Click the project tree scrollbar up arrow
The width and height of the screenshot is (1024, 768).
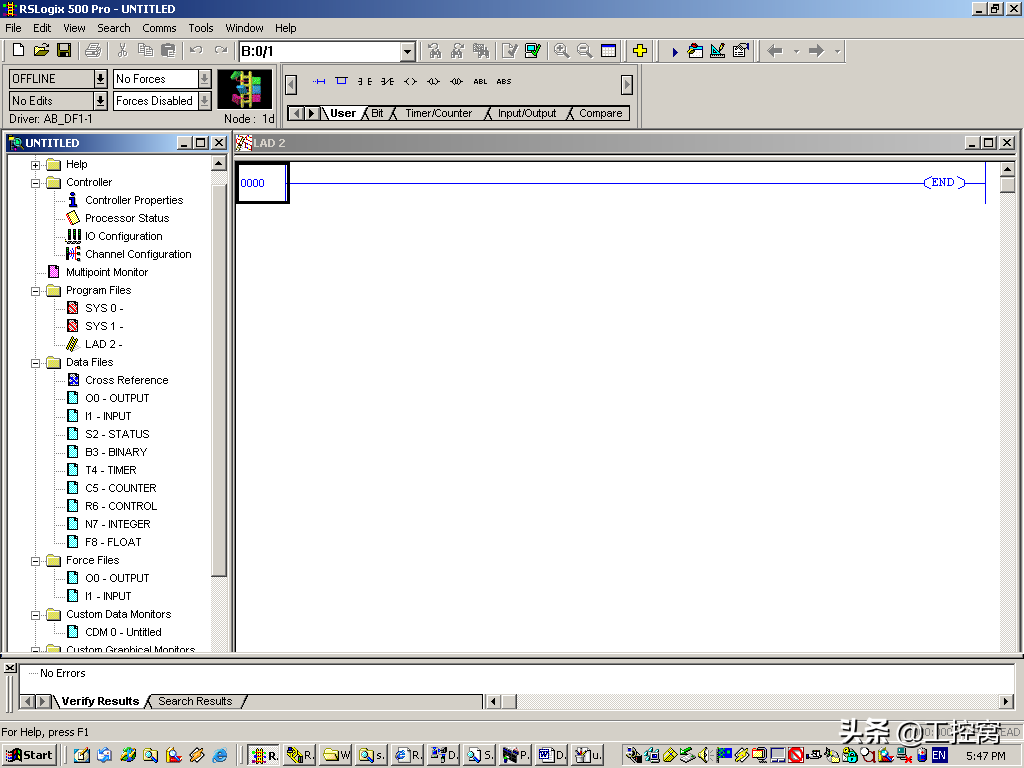click(219, 163)
